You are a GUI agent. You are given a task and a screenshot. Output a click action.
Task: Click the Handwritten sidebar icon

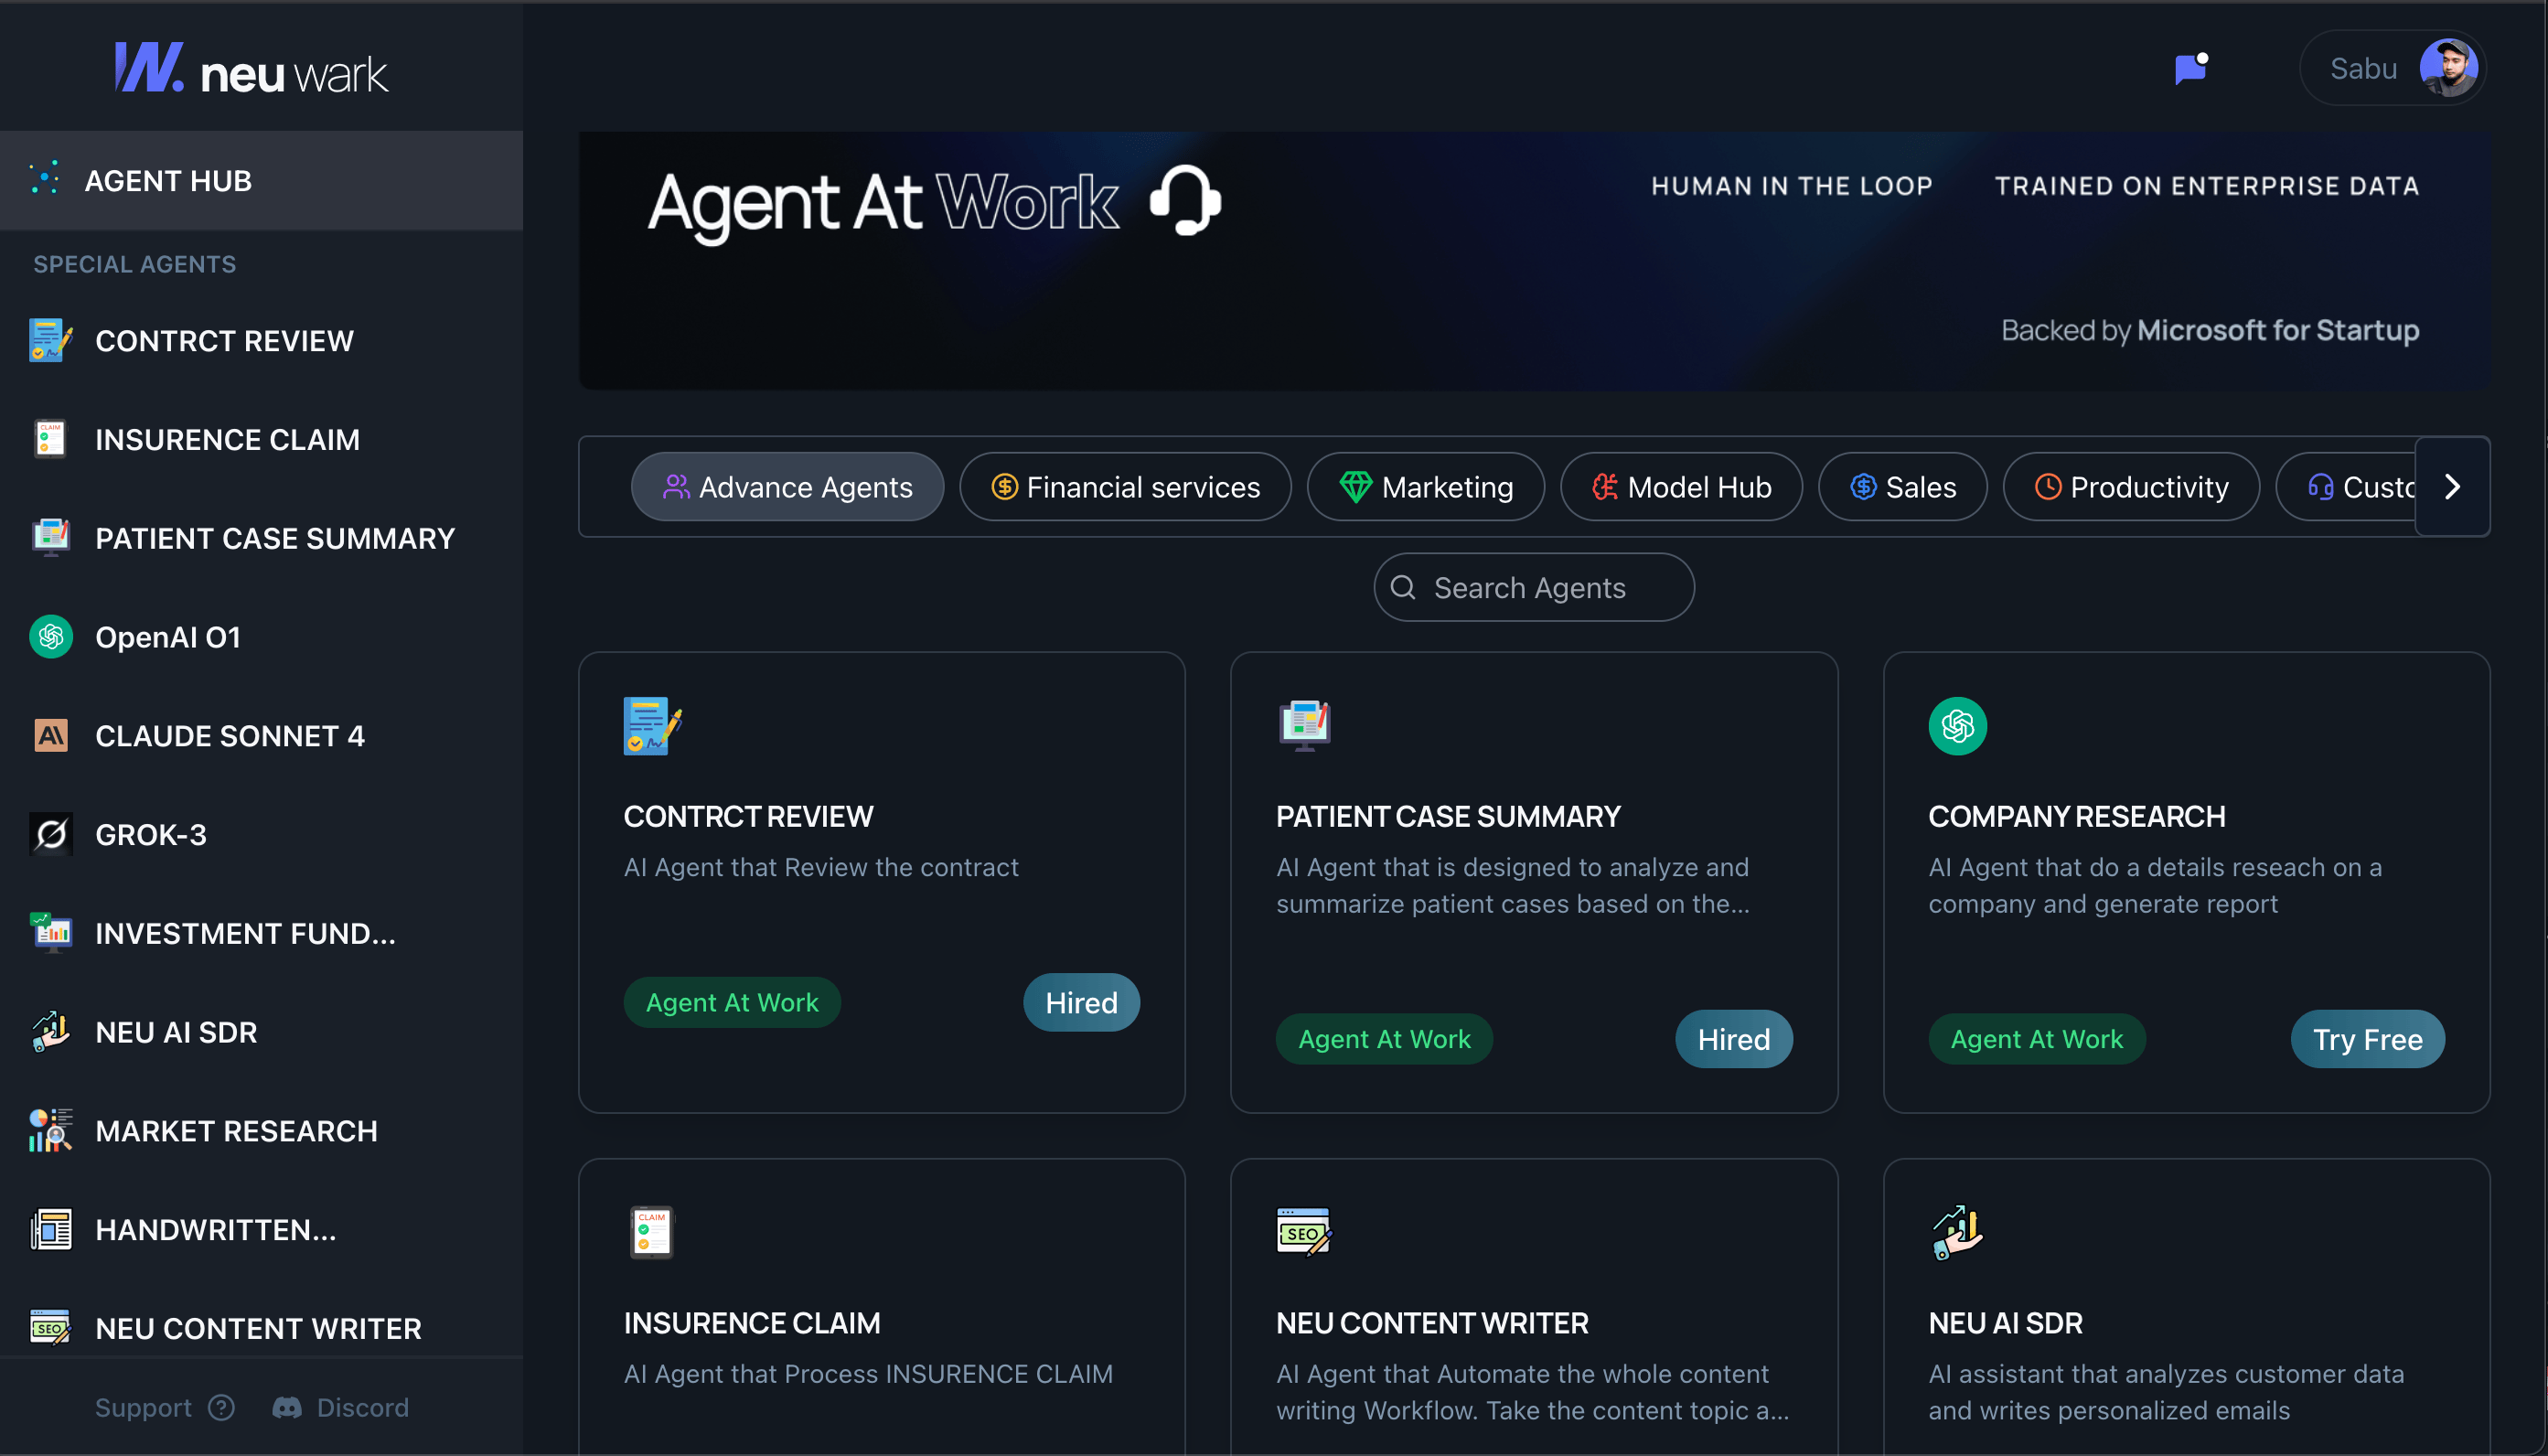(x=51, y=1229)
